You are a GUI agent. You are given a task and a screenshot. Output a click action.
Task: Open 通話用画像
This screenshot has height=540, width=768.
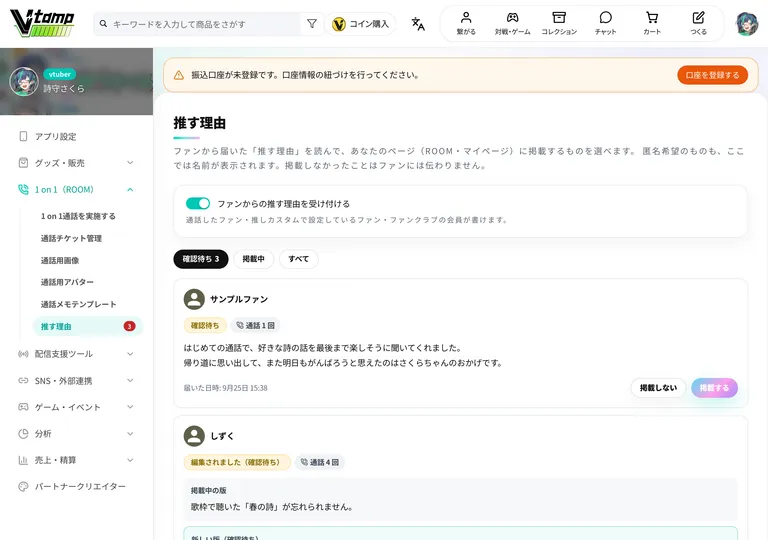click(60, 260)
